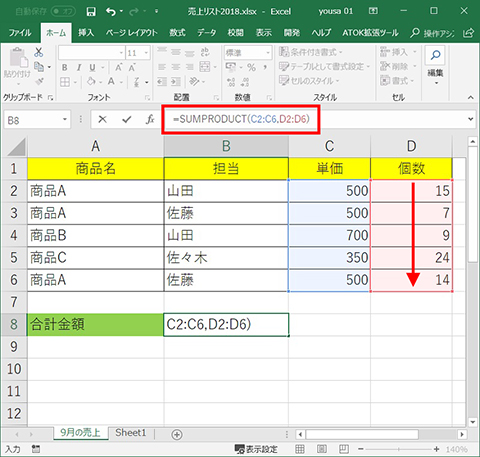Viewport: 480px width, 457px height.
Task: Open the font size dropdown showing 11
Action: [146, 53]
